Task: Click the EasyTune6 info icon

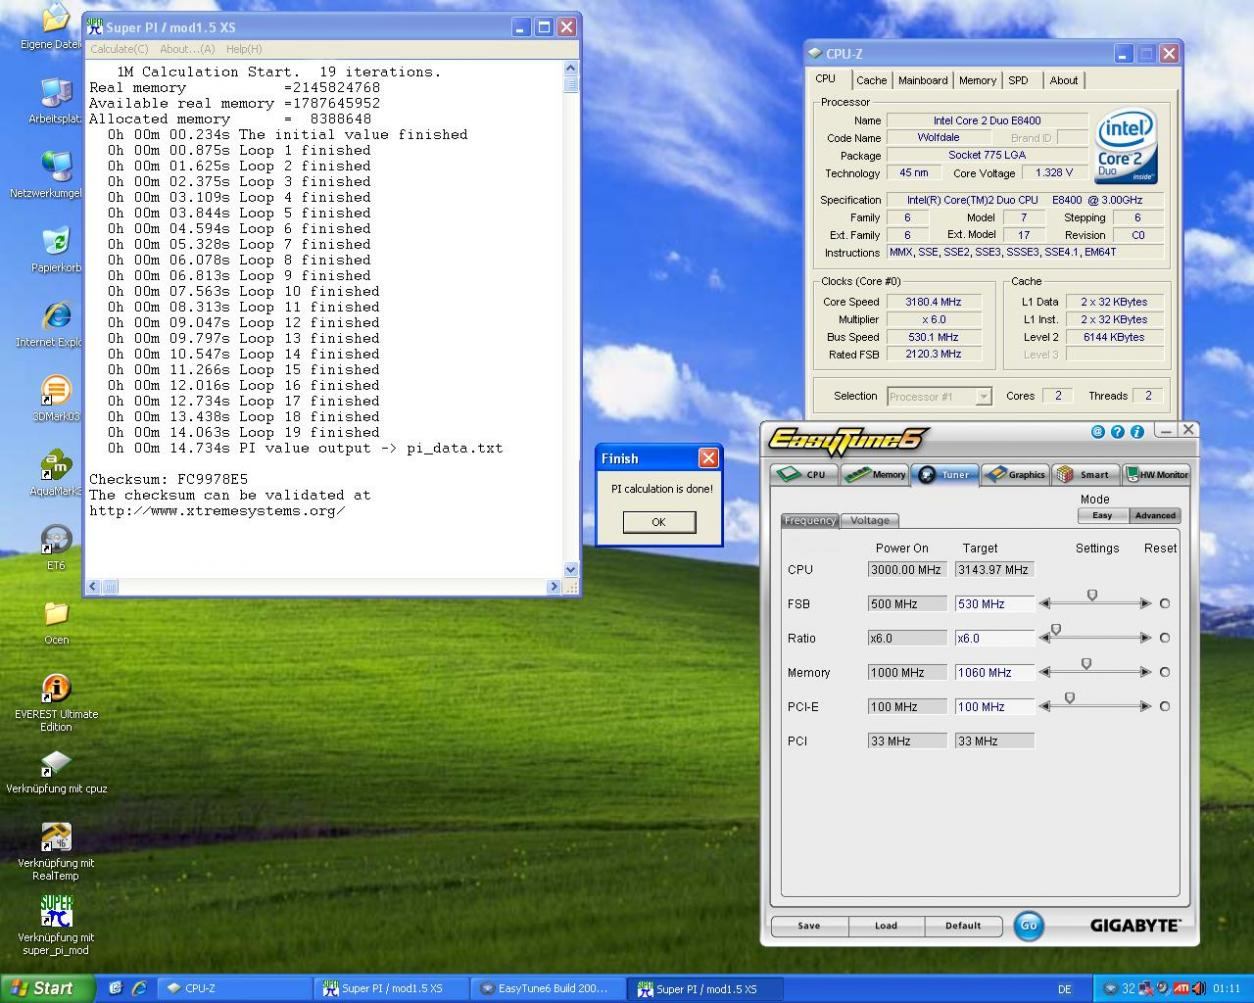Action: [x=1137, y=432]
